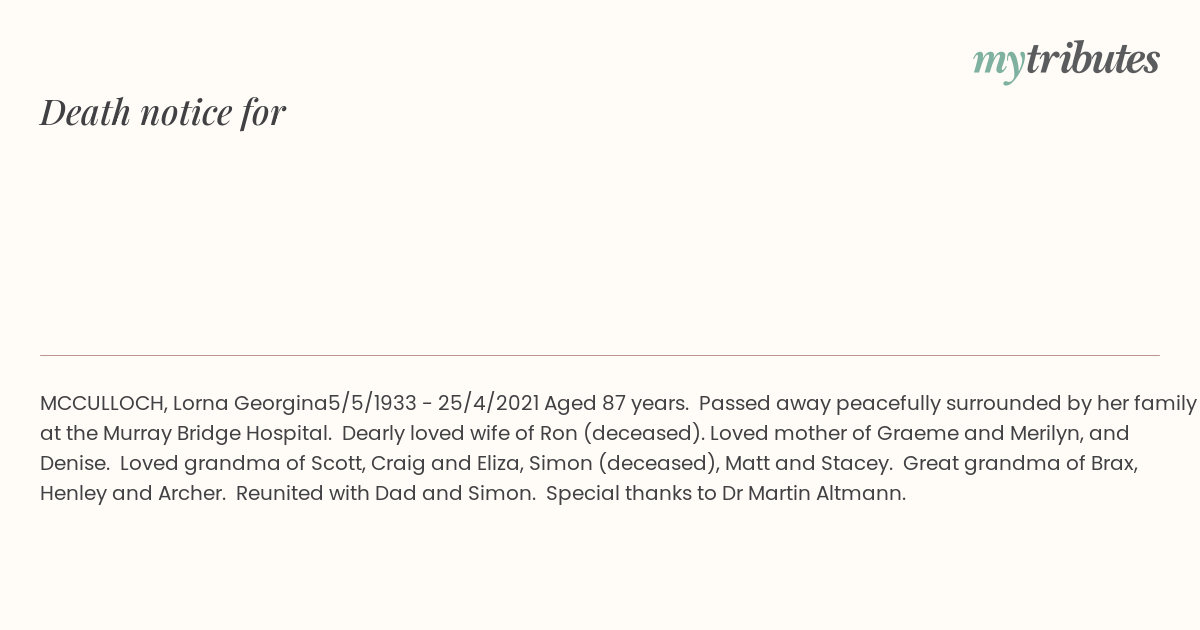Select the "Death notice for" heading

[x=163, y=112]
